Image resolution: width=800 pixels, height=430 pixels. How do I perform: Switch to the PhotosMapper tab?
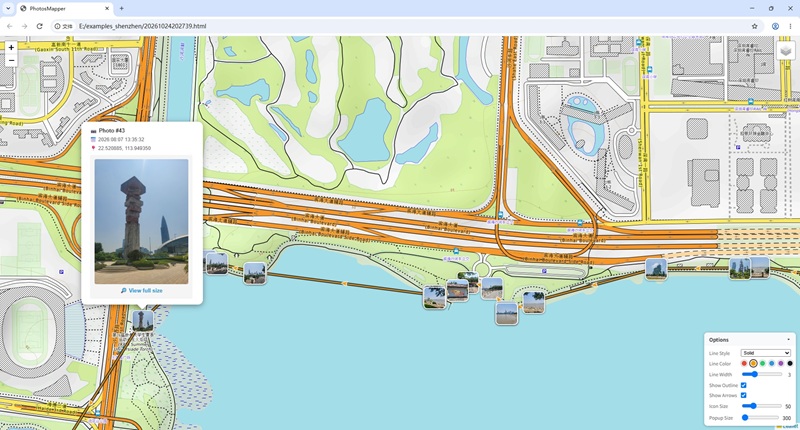(x=65, y=8)
